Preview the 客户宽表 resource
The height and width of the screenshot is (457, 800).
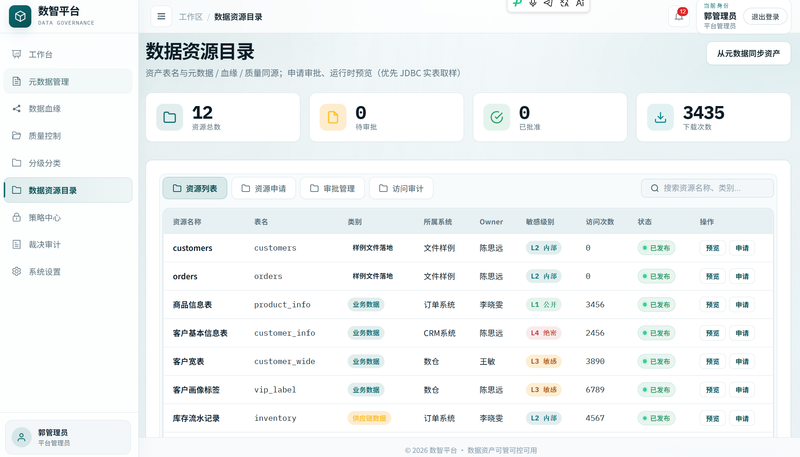click(x=712, y=362)
